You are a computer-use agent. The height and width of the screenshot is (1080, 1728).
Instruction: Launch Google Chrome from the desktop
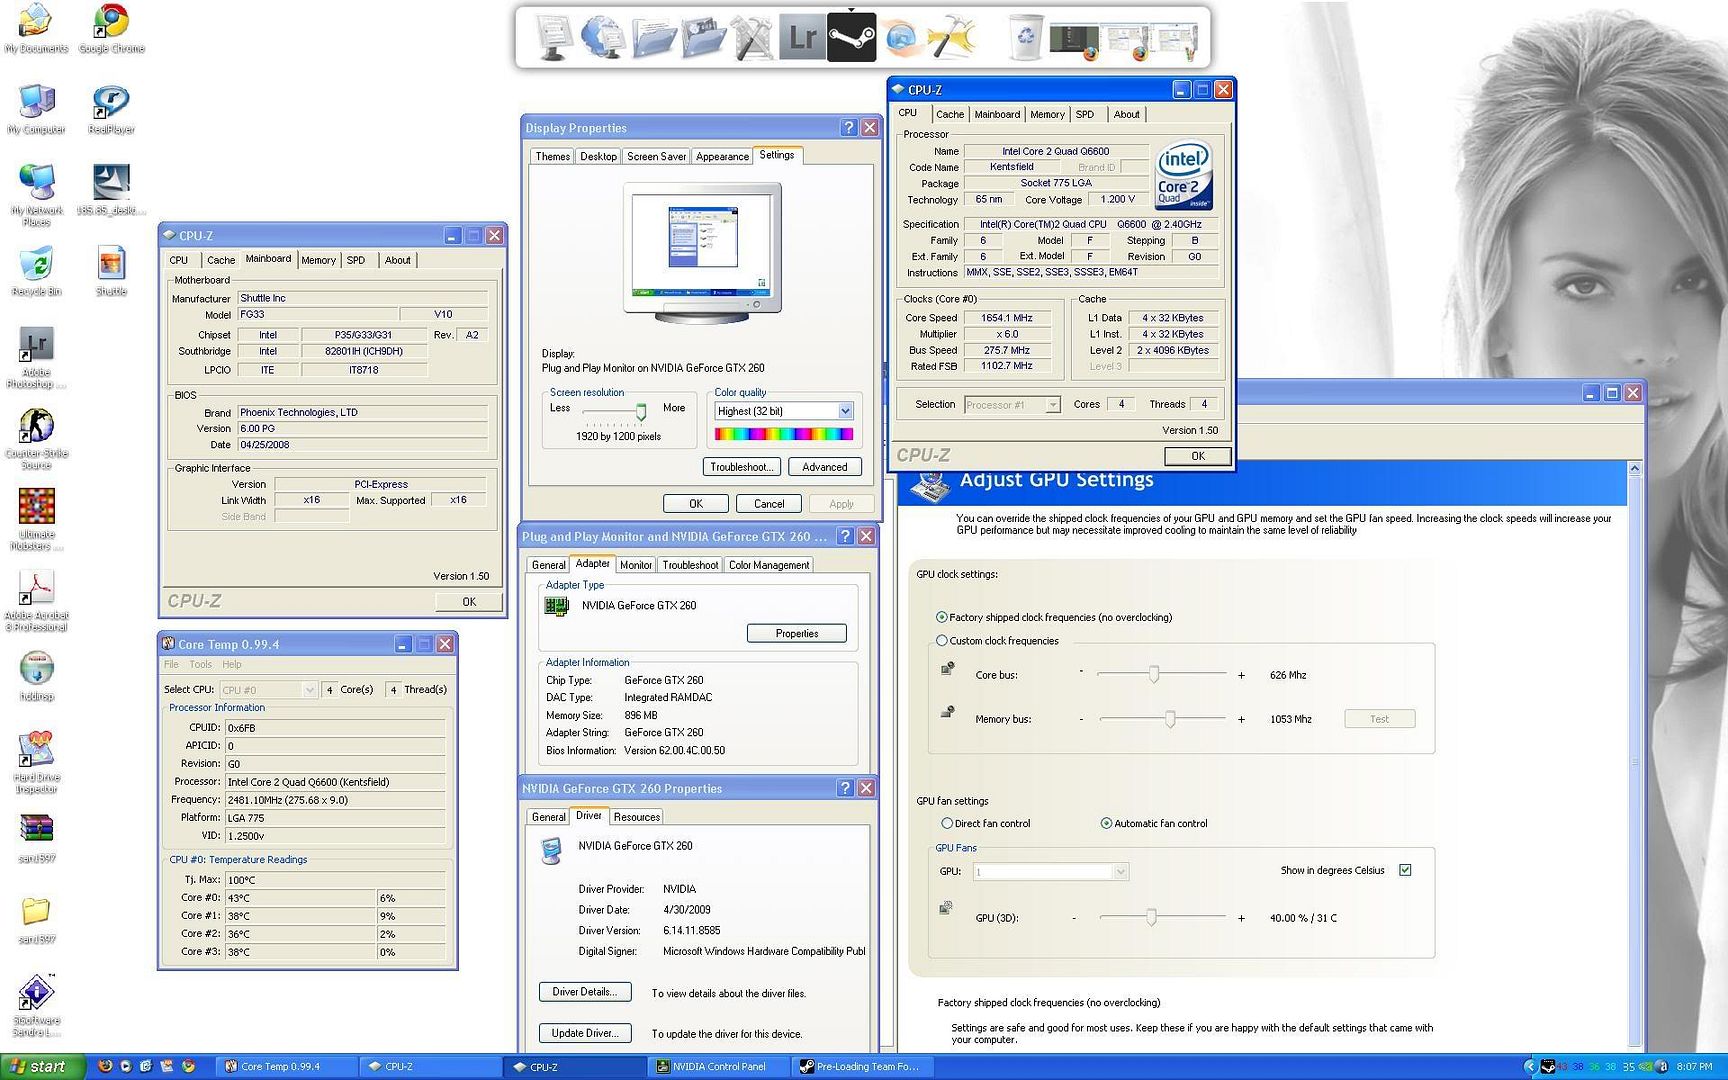111,28
